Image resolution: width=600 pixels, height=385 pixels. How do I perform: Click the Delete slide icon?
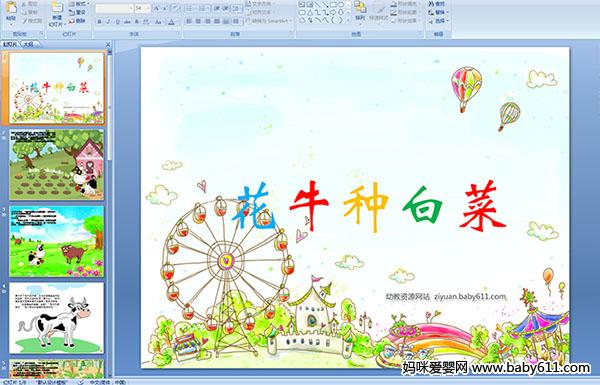click(x=77, y=21)
